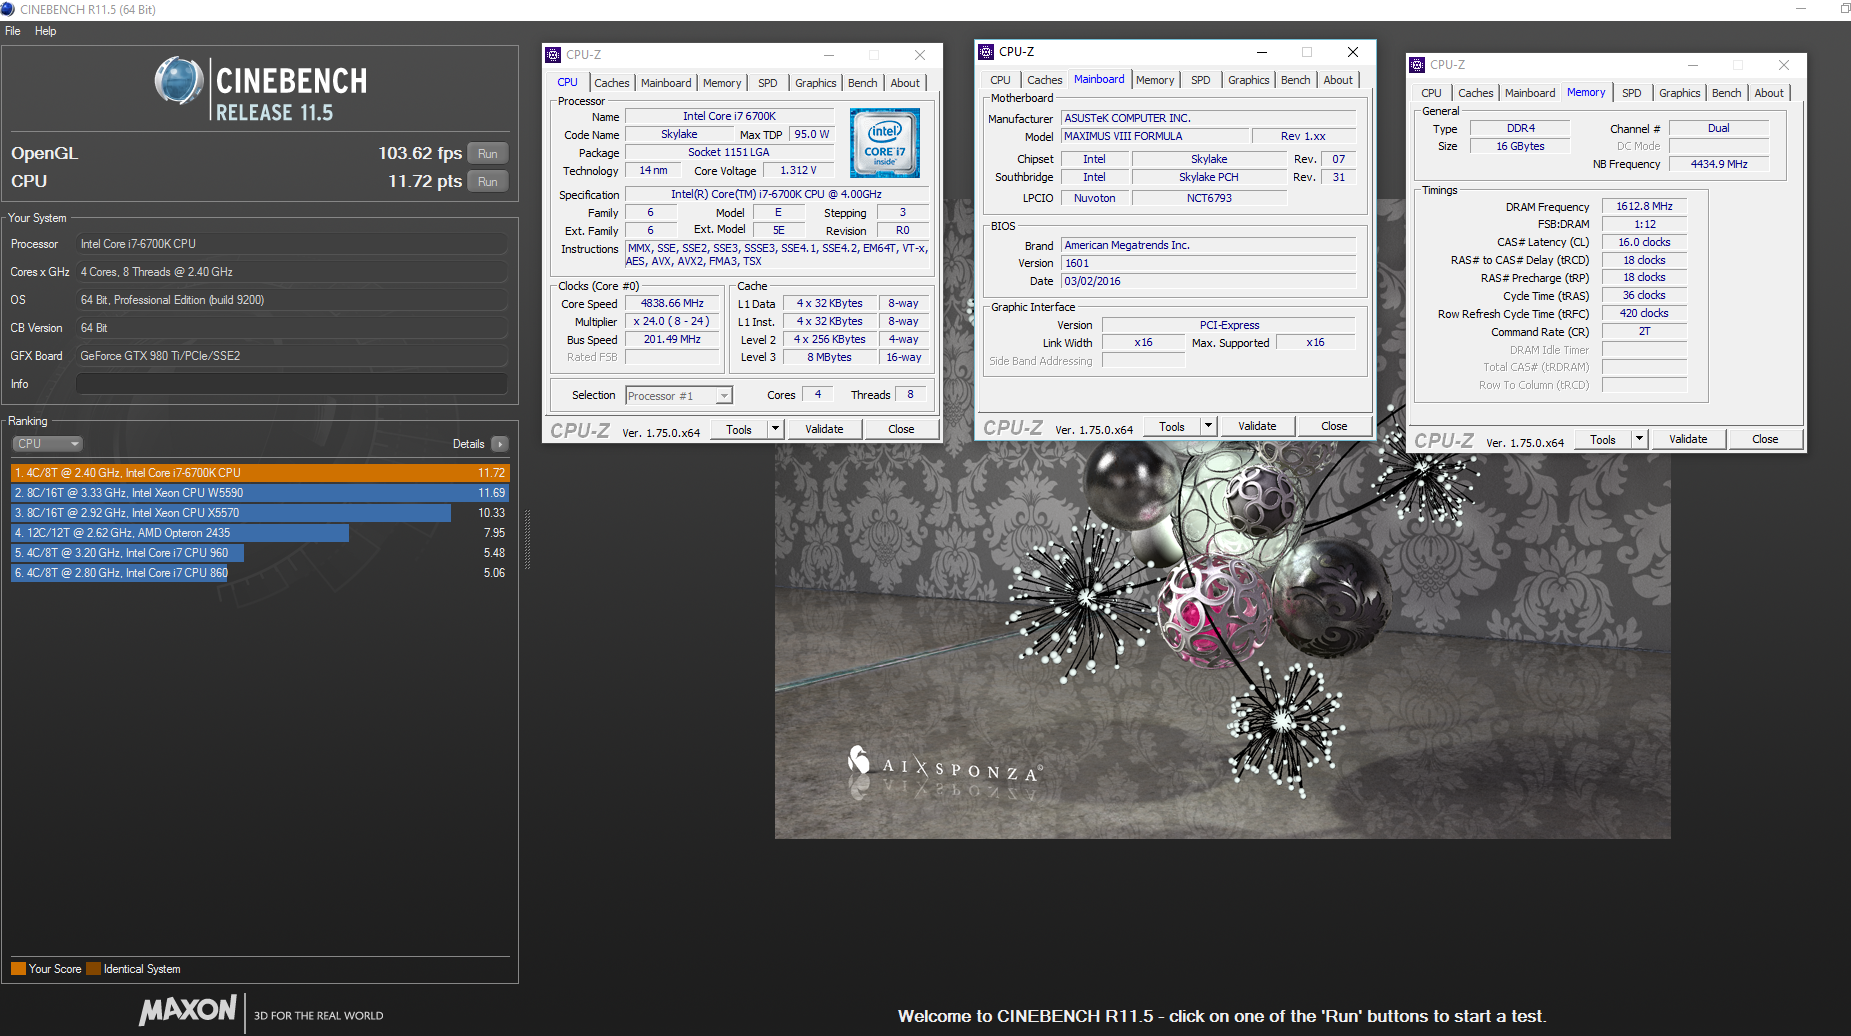Click Validate in the Memory window
Image resolution: width=1851 pixels, height=1036 pixels.
(1688, 439)
